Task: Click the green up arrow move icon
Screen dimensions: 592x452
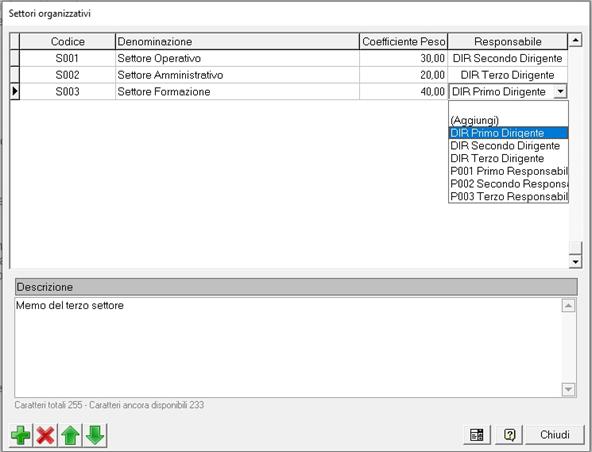Action: tap(70, 435)
